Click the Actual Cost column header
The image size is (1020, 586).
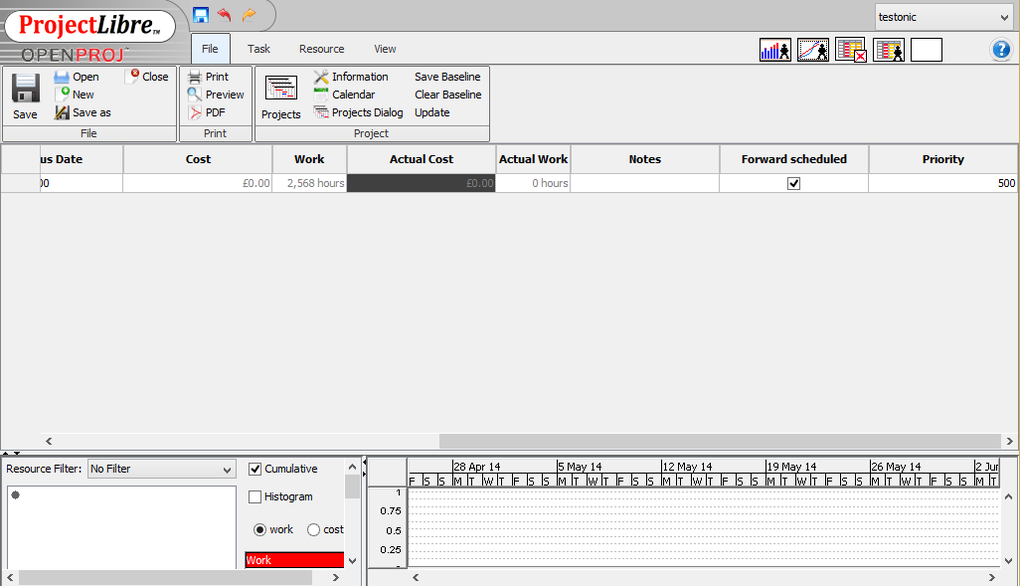click(421, 159)
